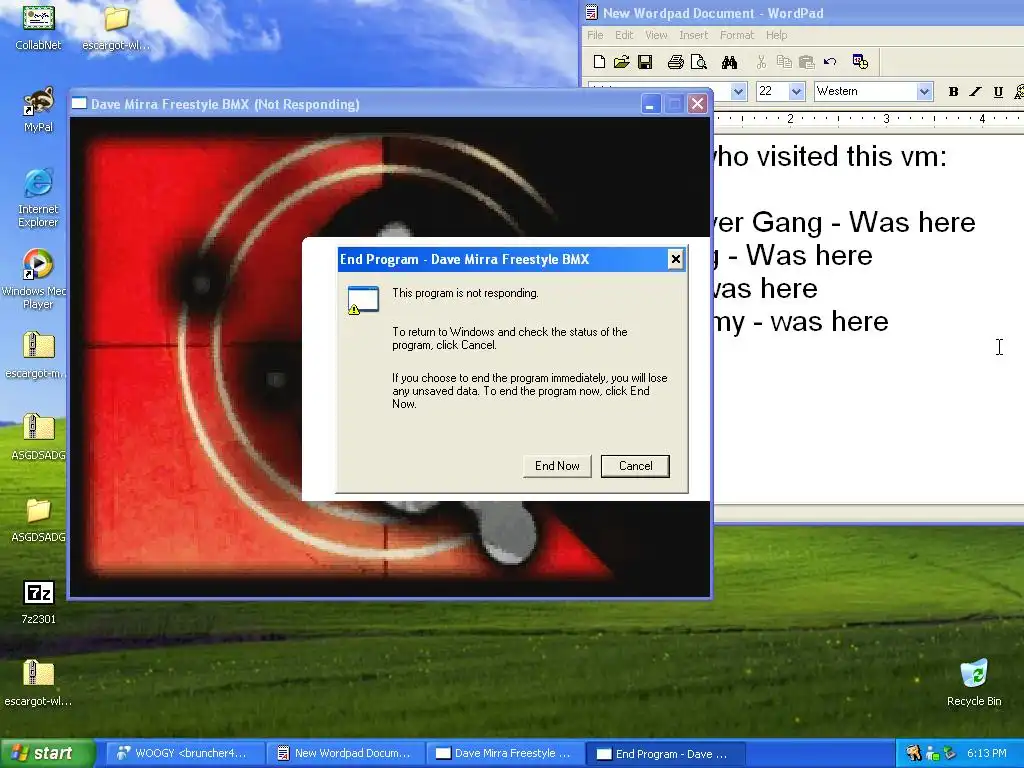Select the escargot-m zip archive icon
This screenshot has width=1024, height=768.
pos(37,355)
